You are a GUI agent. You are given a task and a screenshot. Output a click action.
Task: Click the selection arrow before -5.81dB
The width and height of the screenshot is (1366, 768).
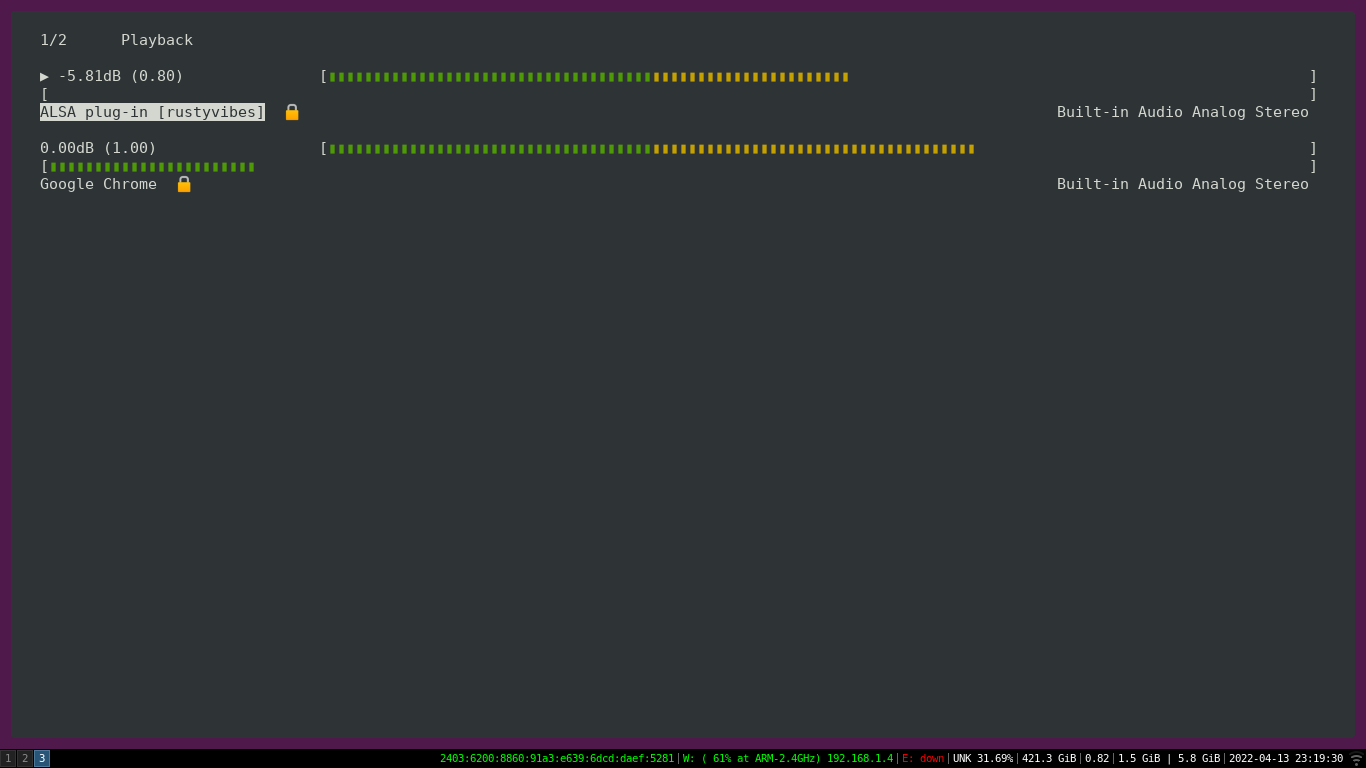pyautogui.click(x=44, y=76)
